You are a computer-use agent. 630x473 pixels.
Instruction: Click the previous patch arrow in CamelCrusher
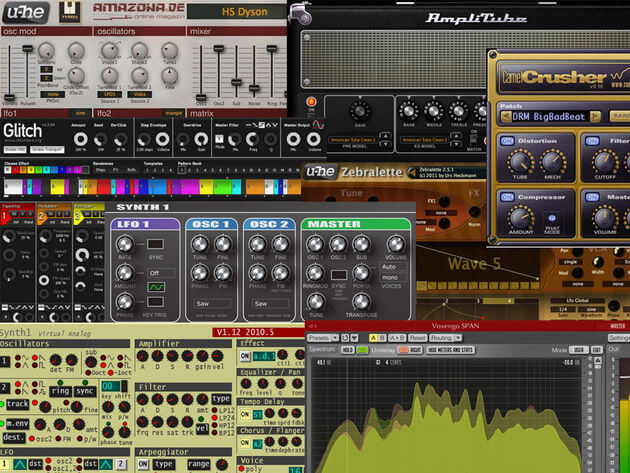pos(506,117)
